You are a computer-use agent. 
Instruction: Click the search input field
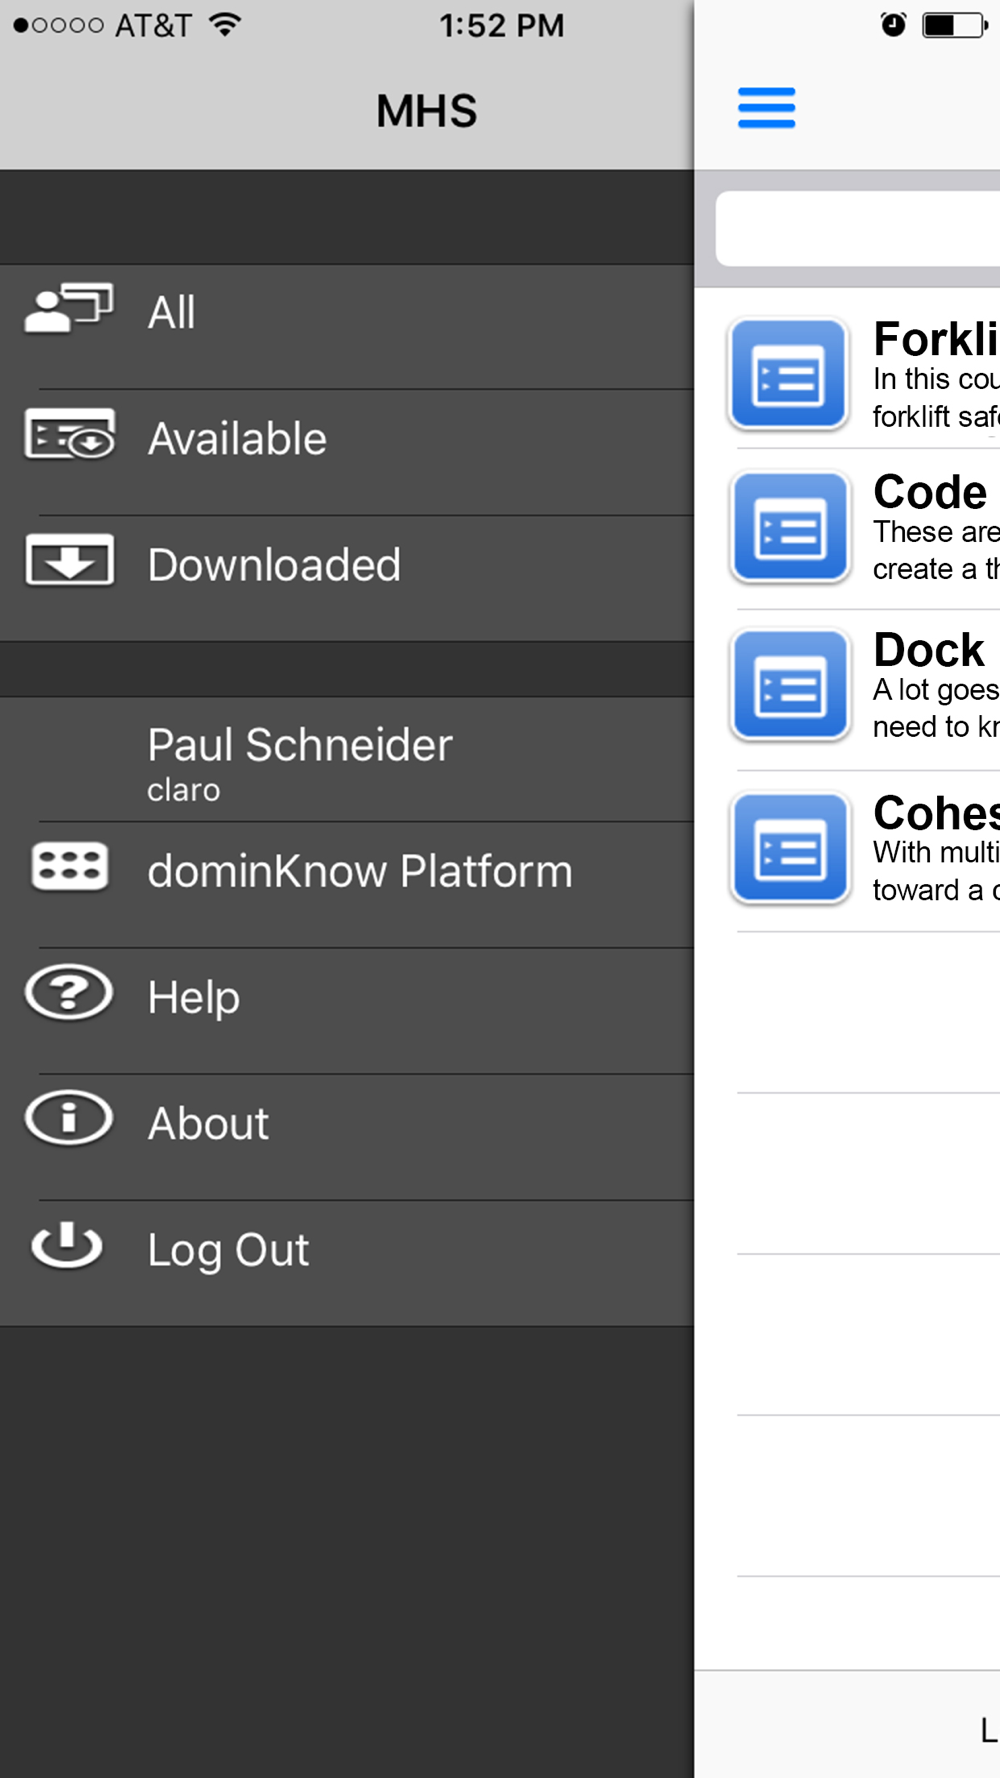click(860, 229)
